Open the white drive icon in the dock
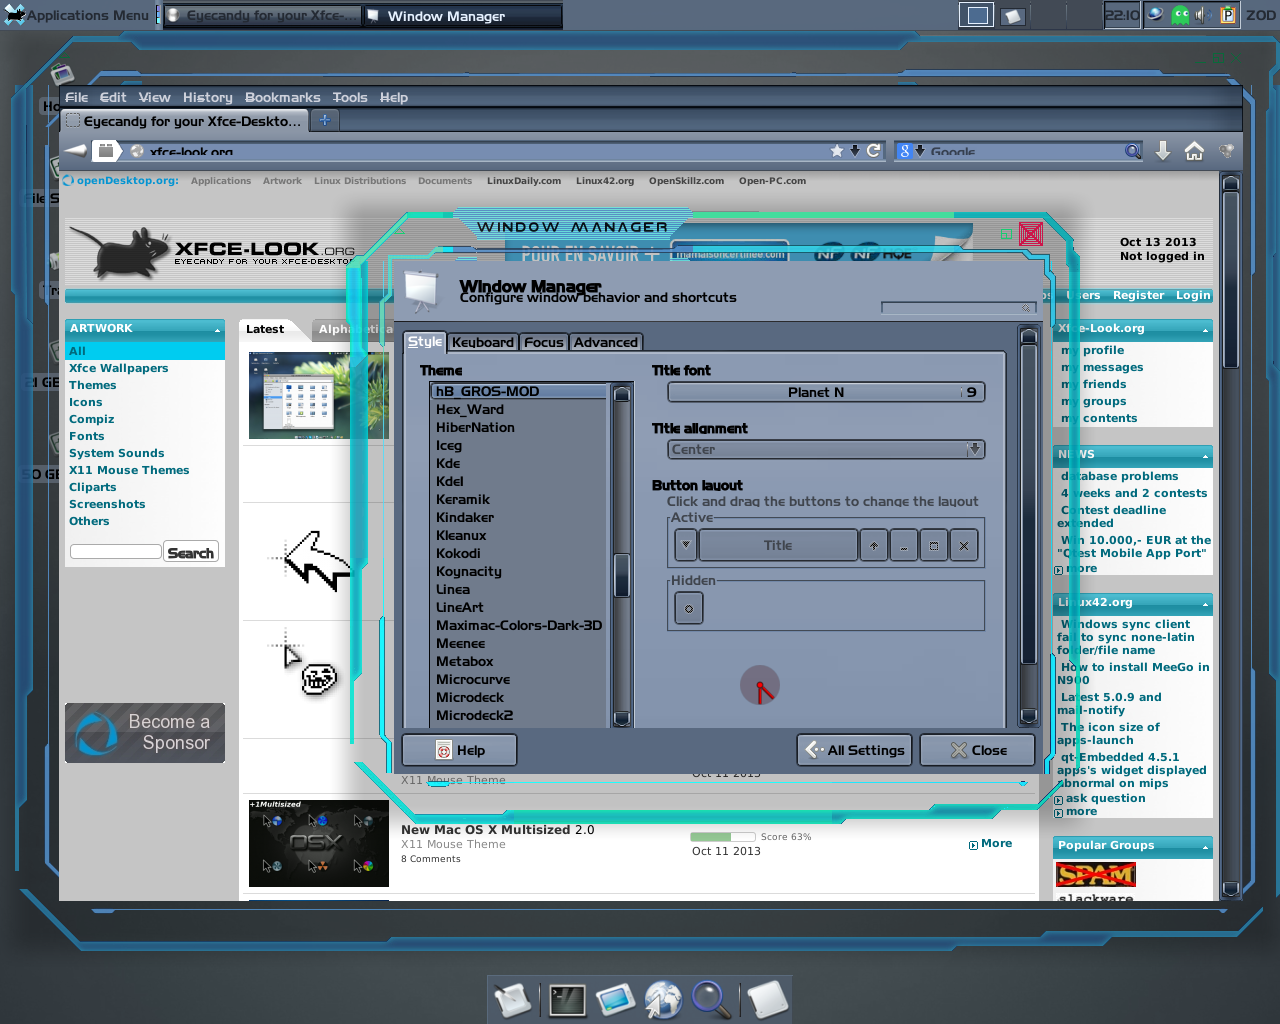Image resolution: width=1280 pixels, height=1024 pixels. coord(767,999)
